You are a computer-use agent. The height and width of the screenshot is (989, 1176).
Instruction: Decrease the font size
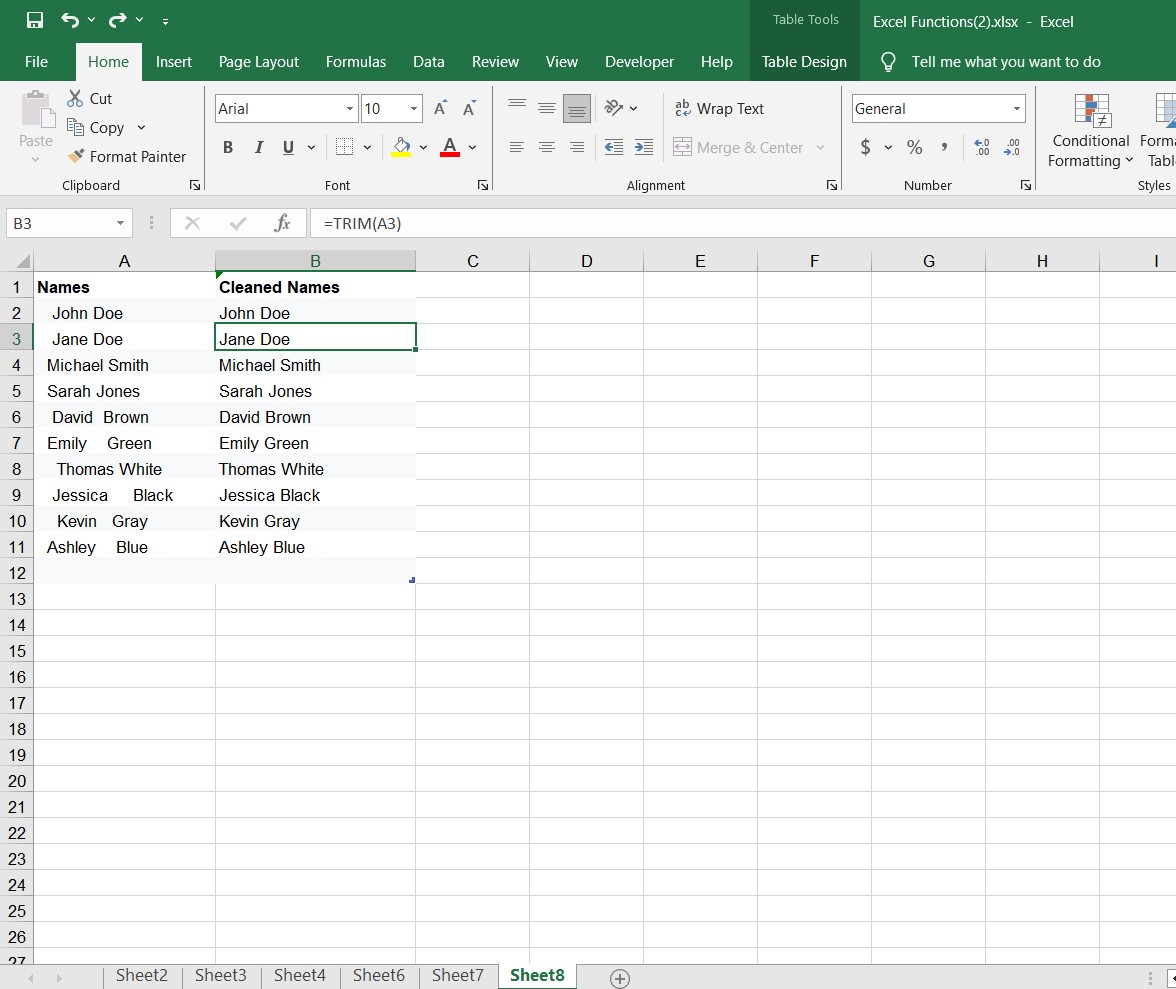[x=470, y=109]
